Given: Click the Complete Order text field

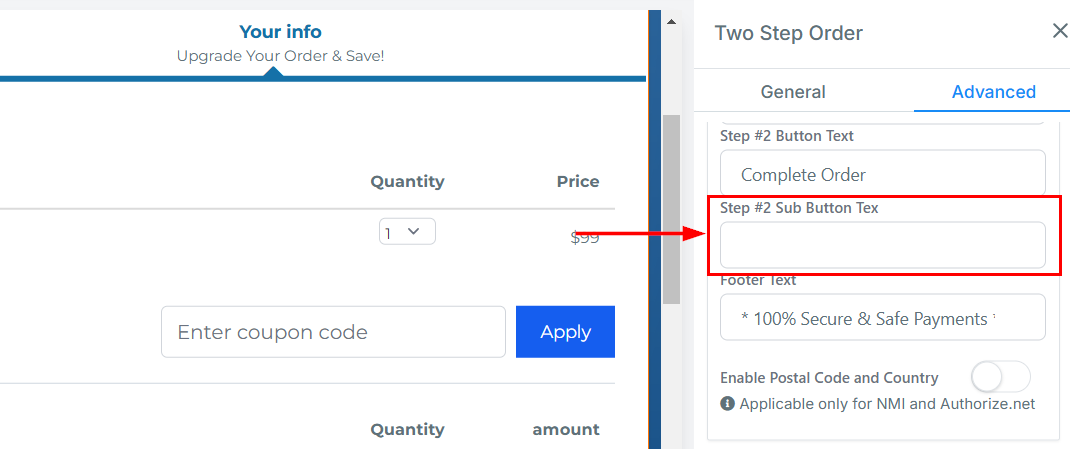Looking at the screenshot, I should pyautogui.click(x=882, y=174).
